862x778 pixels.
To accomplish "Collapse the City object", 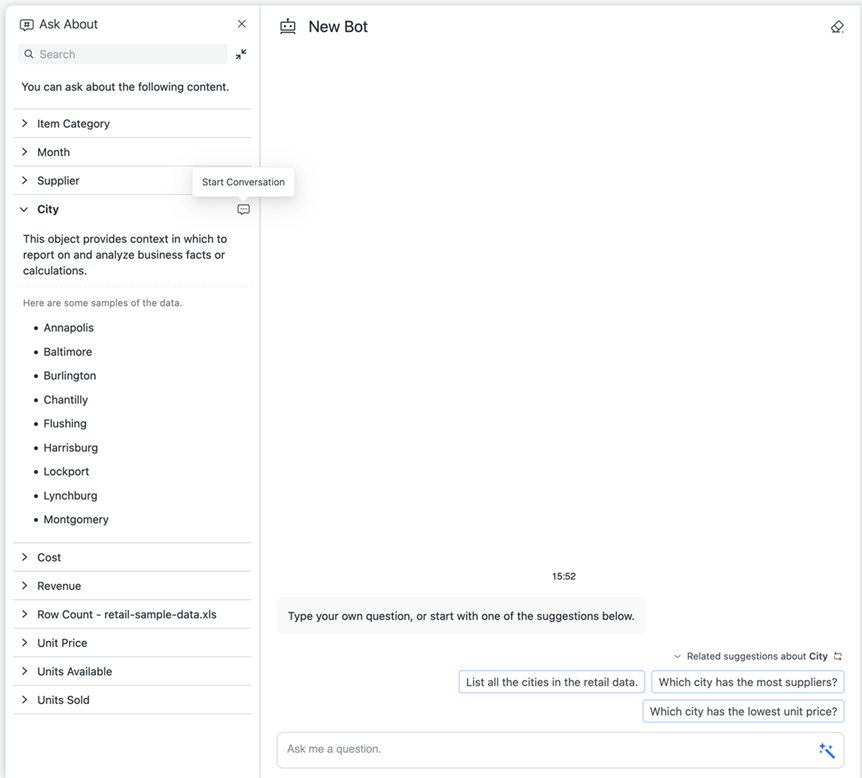I will pyautogui.click(x=24, y=210).
